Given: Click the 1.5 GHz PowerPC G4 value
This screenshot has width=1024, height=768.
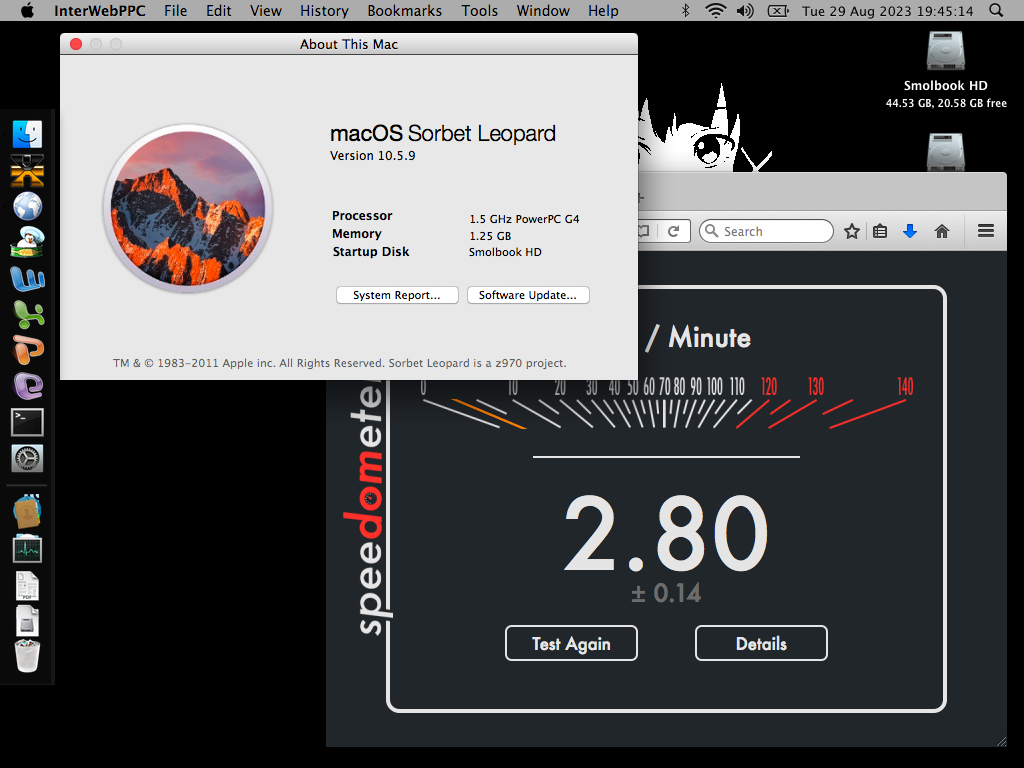Looking at the screenshot, I should click(524, 219).
